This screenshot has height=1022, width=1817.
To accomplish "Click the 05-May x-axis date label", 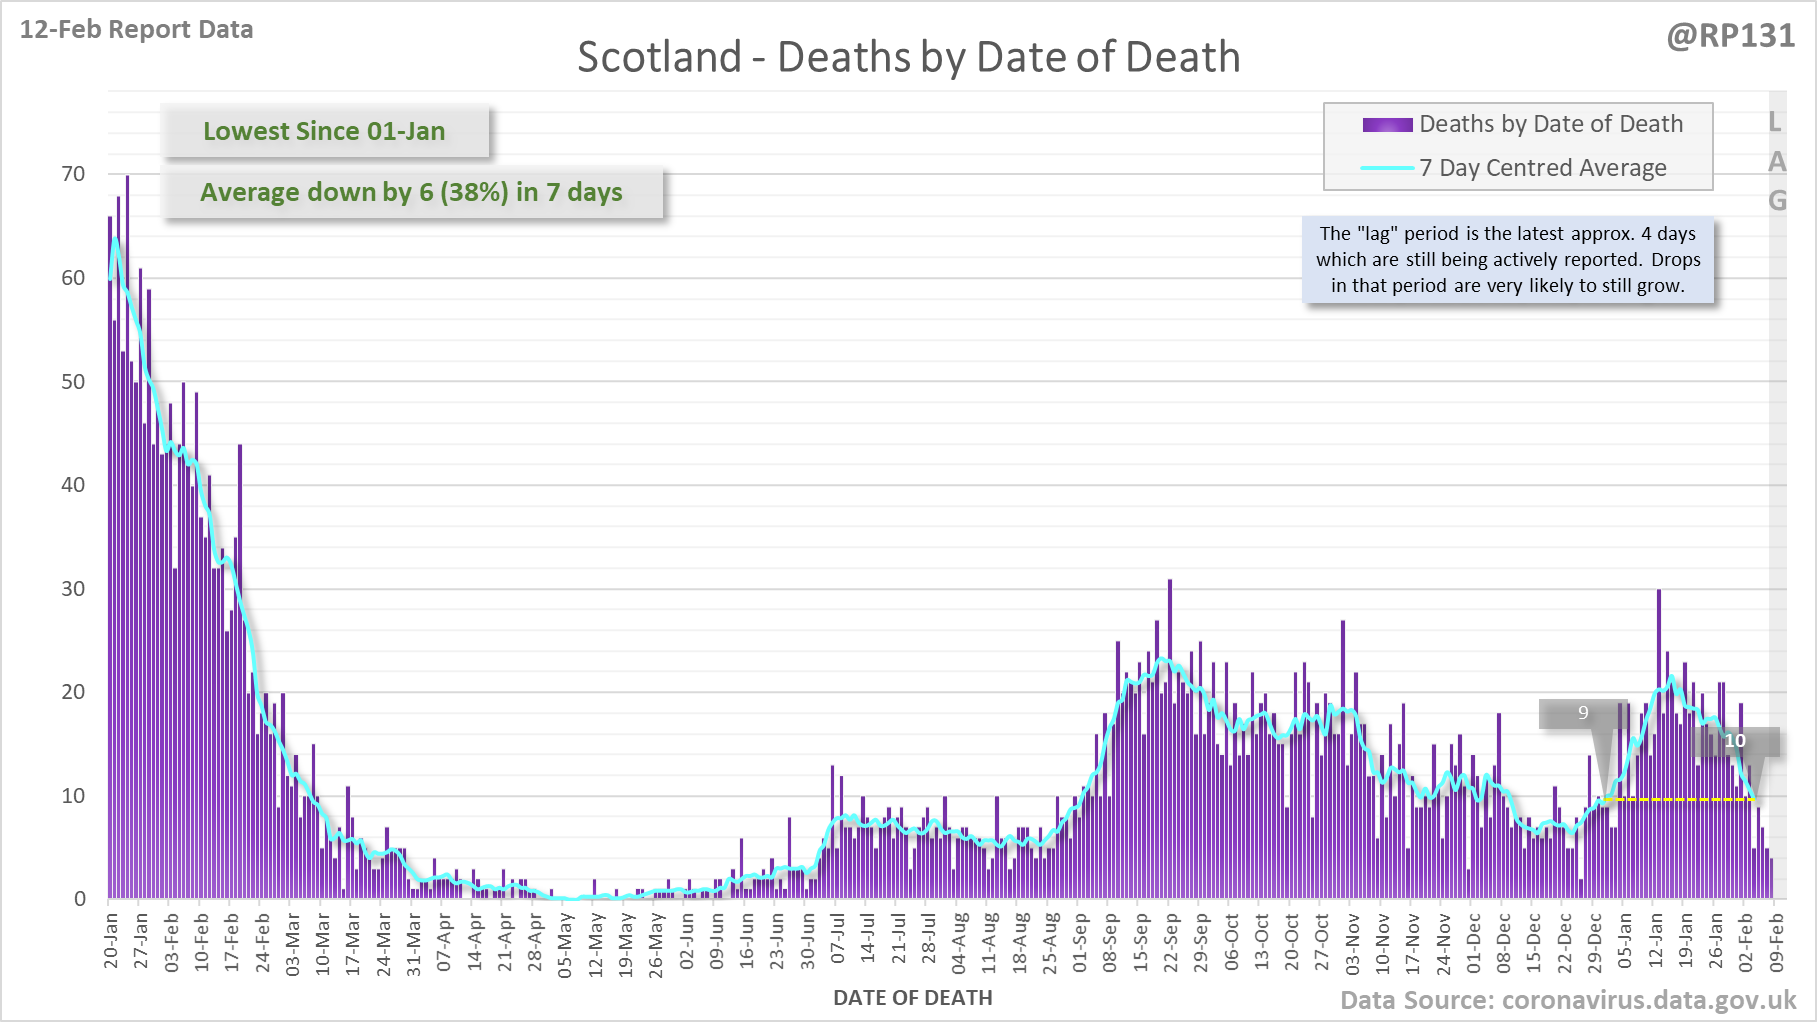I will 565,941.
